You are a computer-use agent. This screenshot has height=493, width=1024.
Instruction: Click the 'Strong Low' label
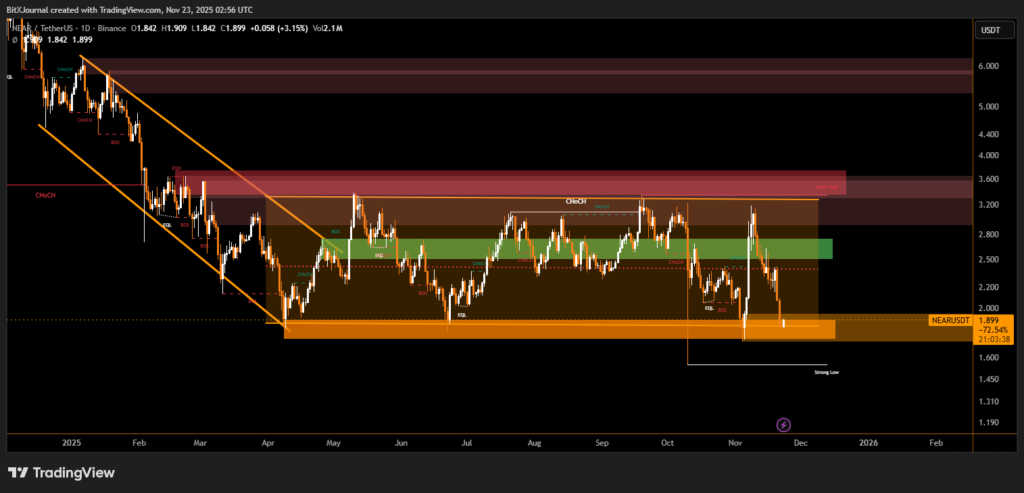pos(826,372)
